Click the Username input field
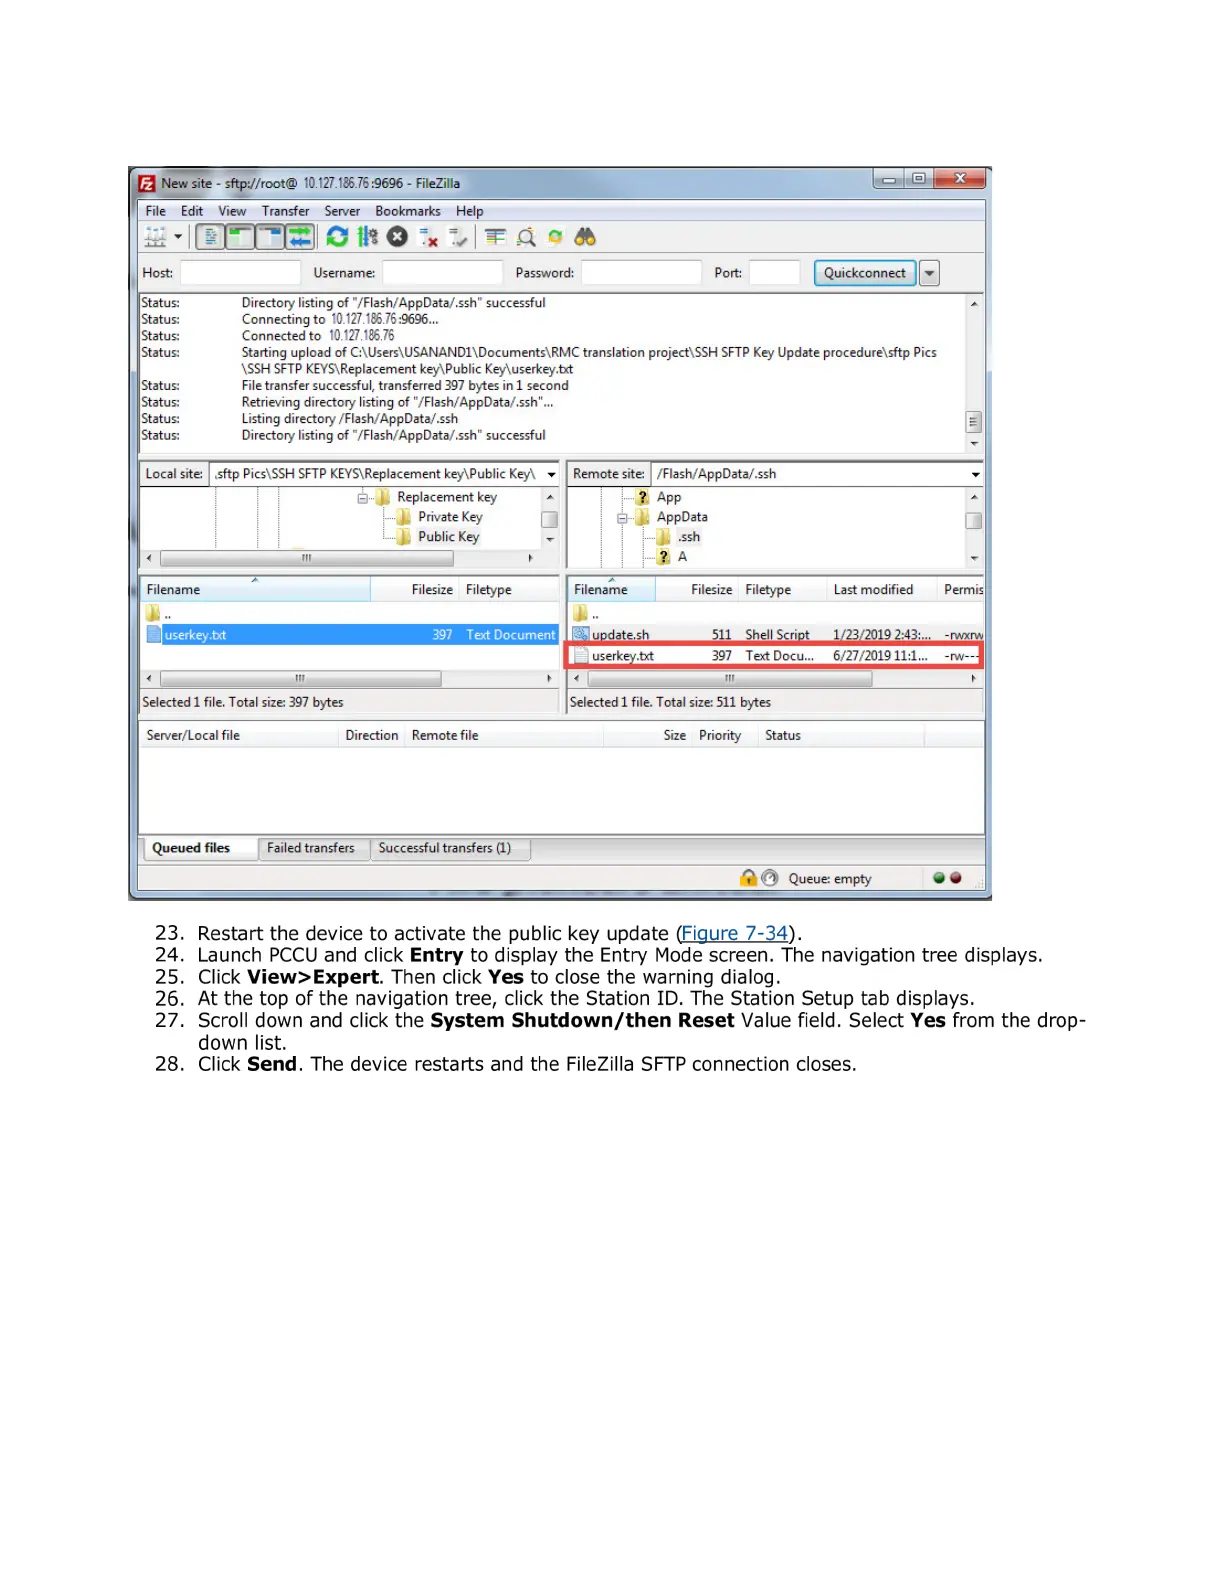Screen dimensions: 1224x1584 point(442,273)
